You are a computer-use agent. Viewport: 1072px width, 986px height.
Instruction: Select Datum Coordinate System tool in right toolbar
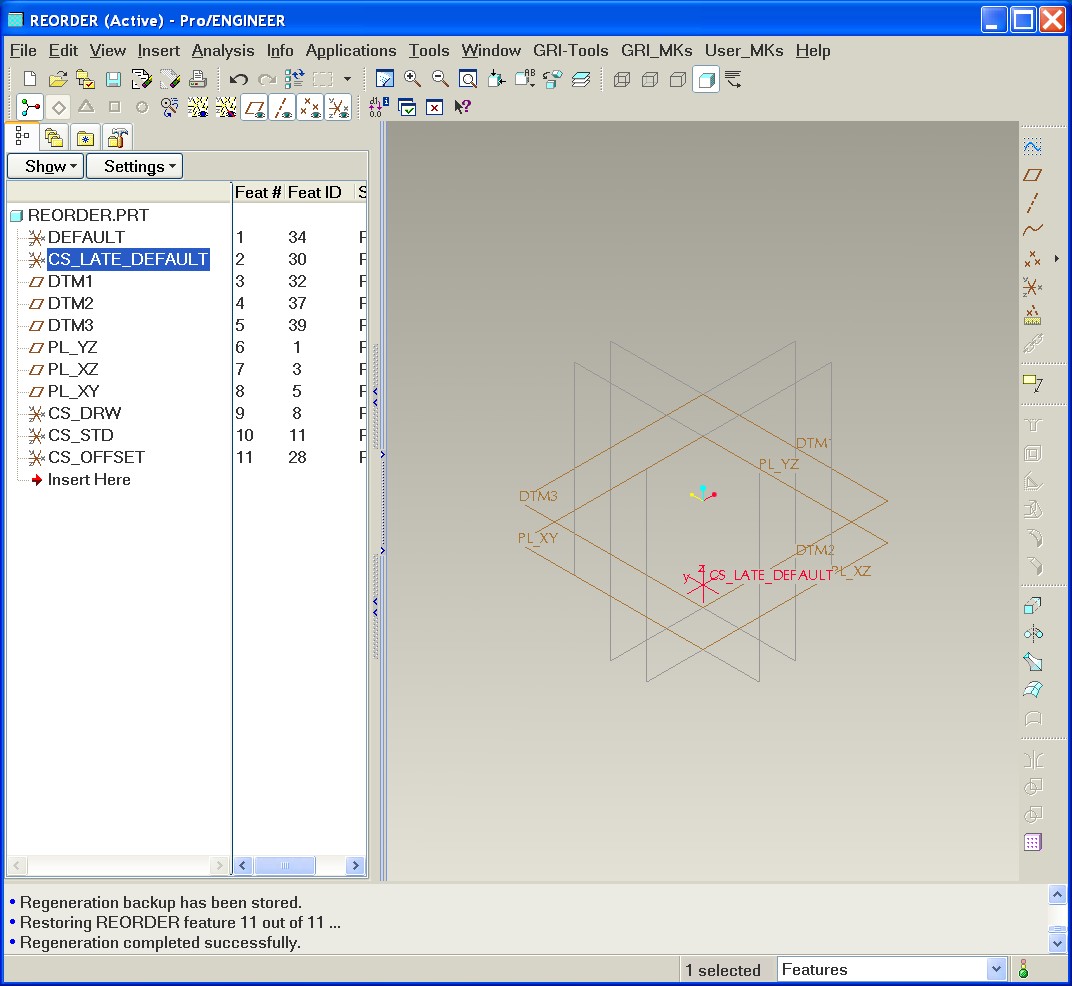[1032, 287]
